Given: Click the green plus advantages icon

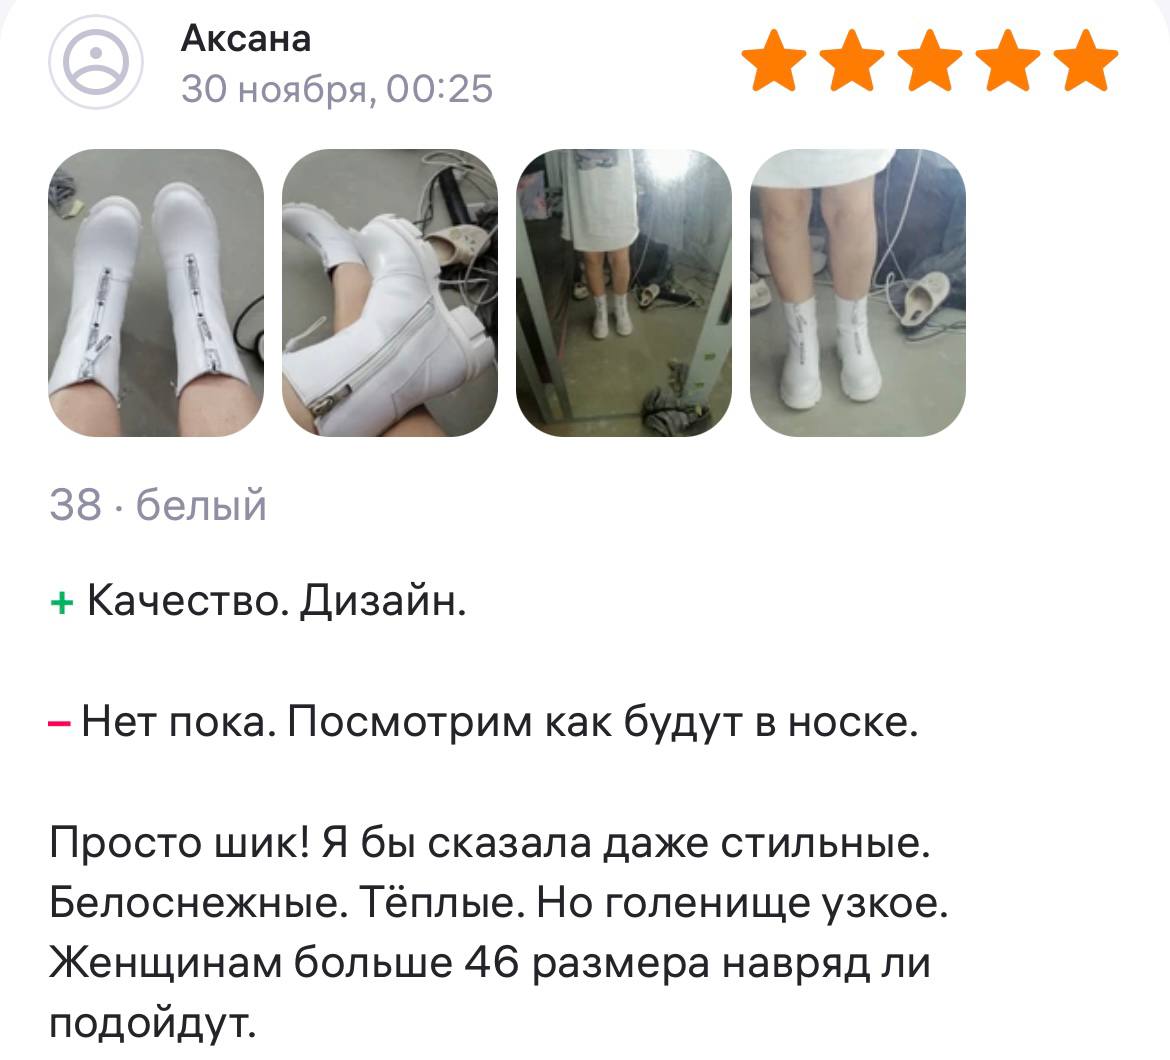Looking at the screenshot, I should pos(61,602).
